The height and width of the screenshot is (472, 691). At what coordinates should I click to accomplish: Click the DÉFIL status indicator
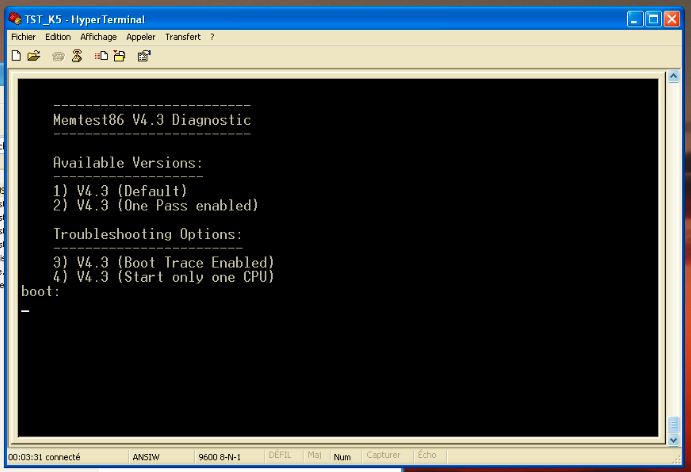coord(280,455)
